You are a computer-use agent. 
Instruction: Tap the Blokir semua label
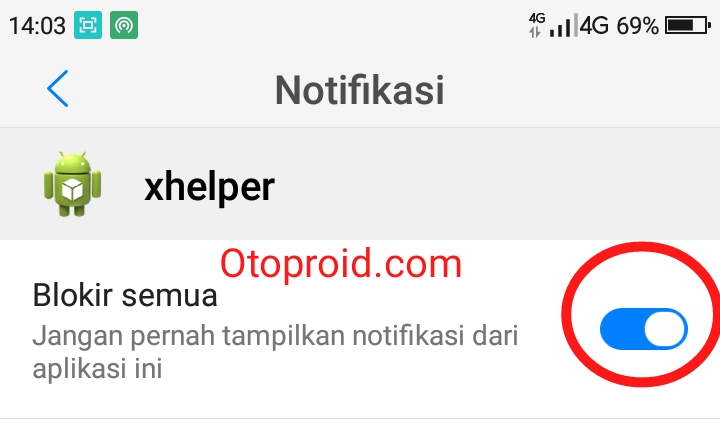[124, 295]
